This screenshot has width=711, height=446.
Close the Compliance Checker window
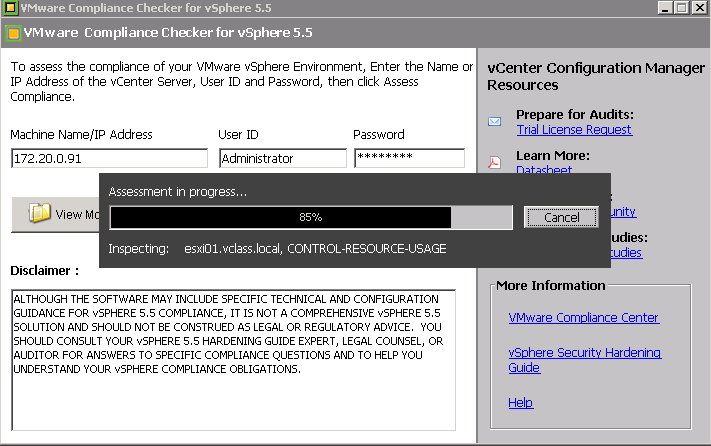[700, 8]
